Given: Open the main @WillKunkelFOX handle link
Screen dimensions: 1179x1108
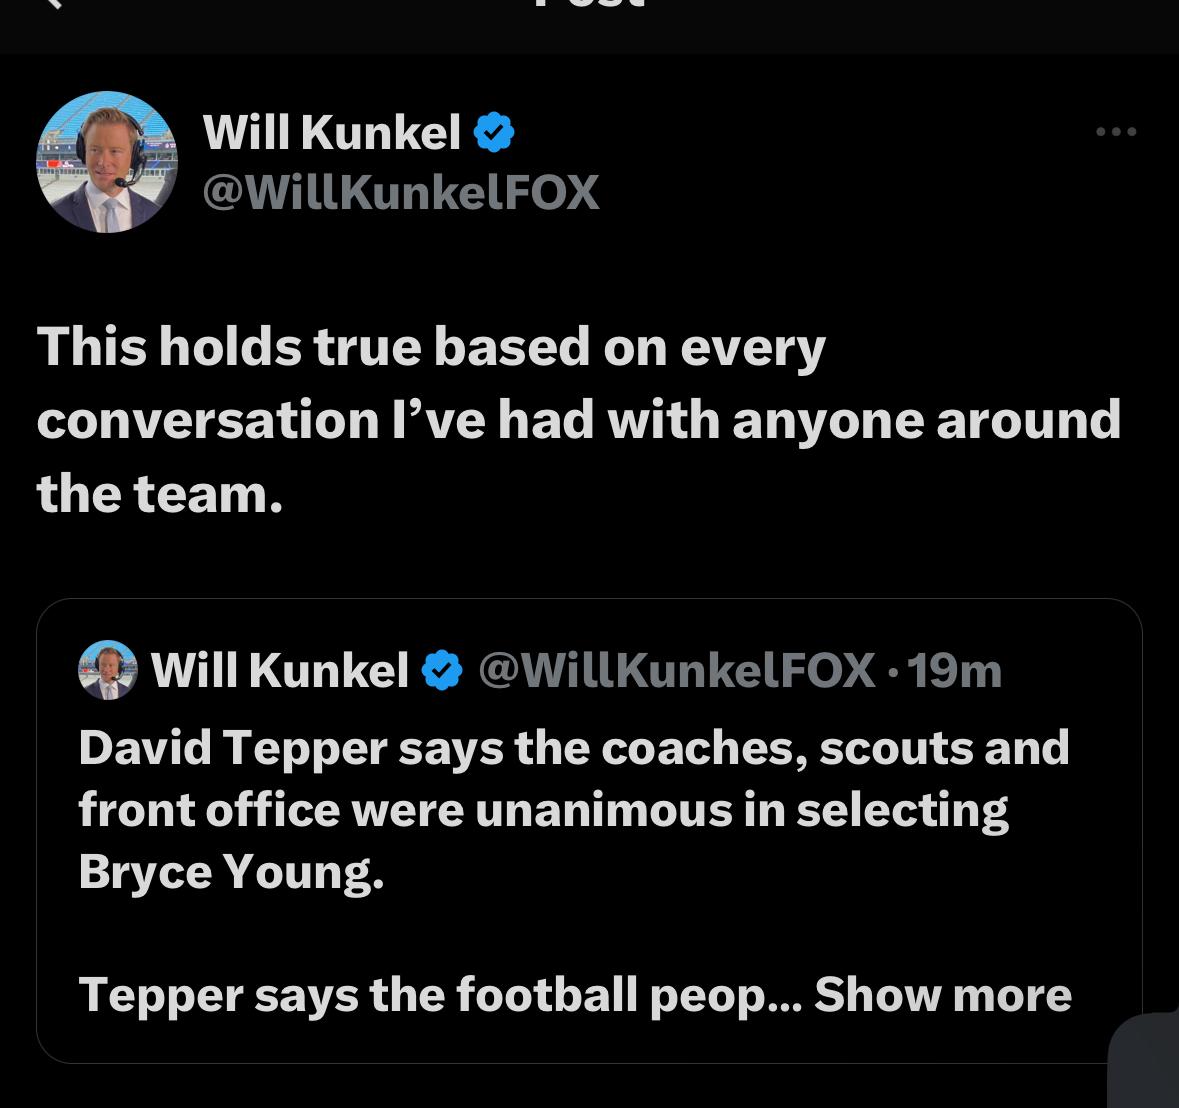Looking at the screenshot, I should (x=400, y=192).
